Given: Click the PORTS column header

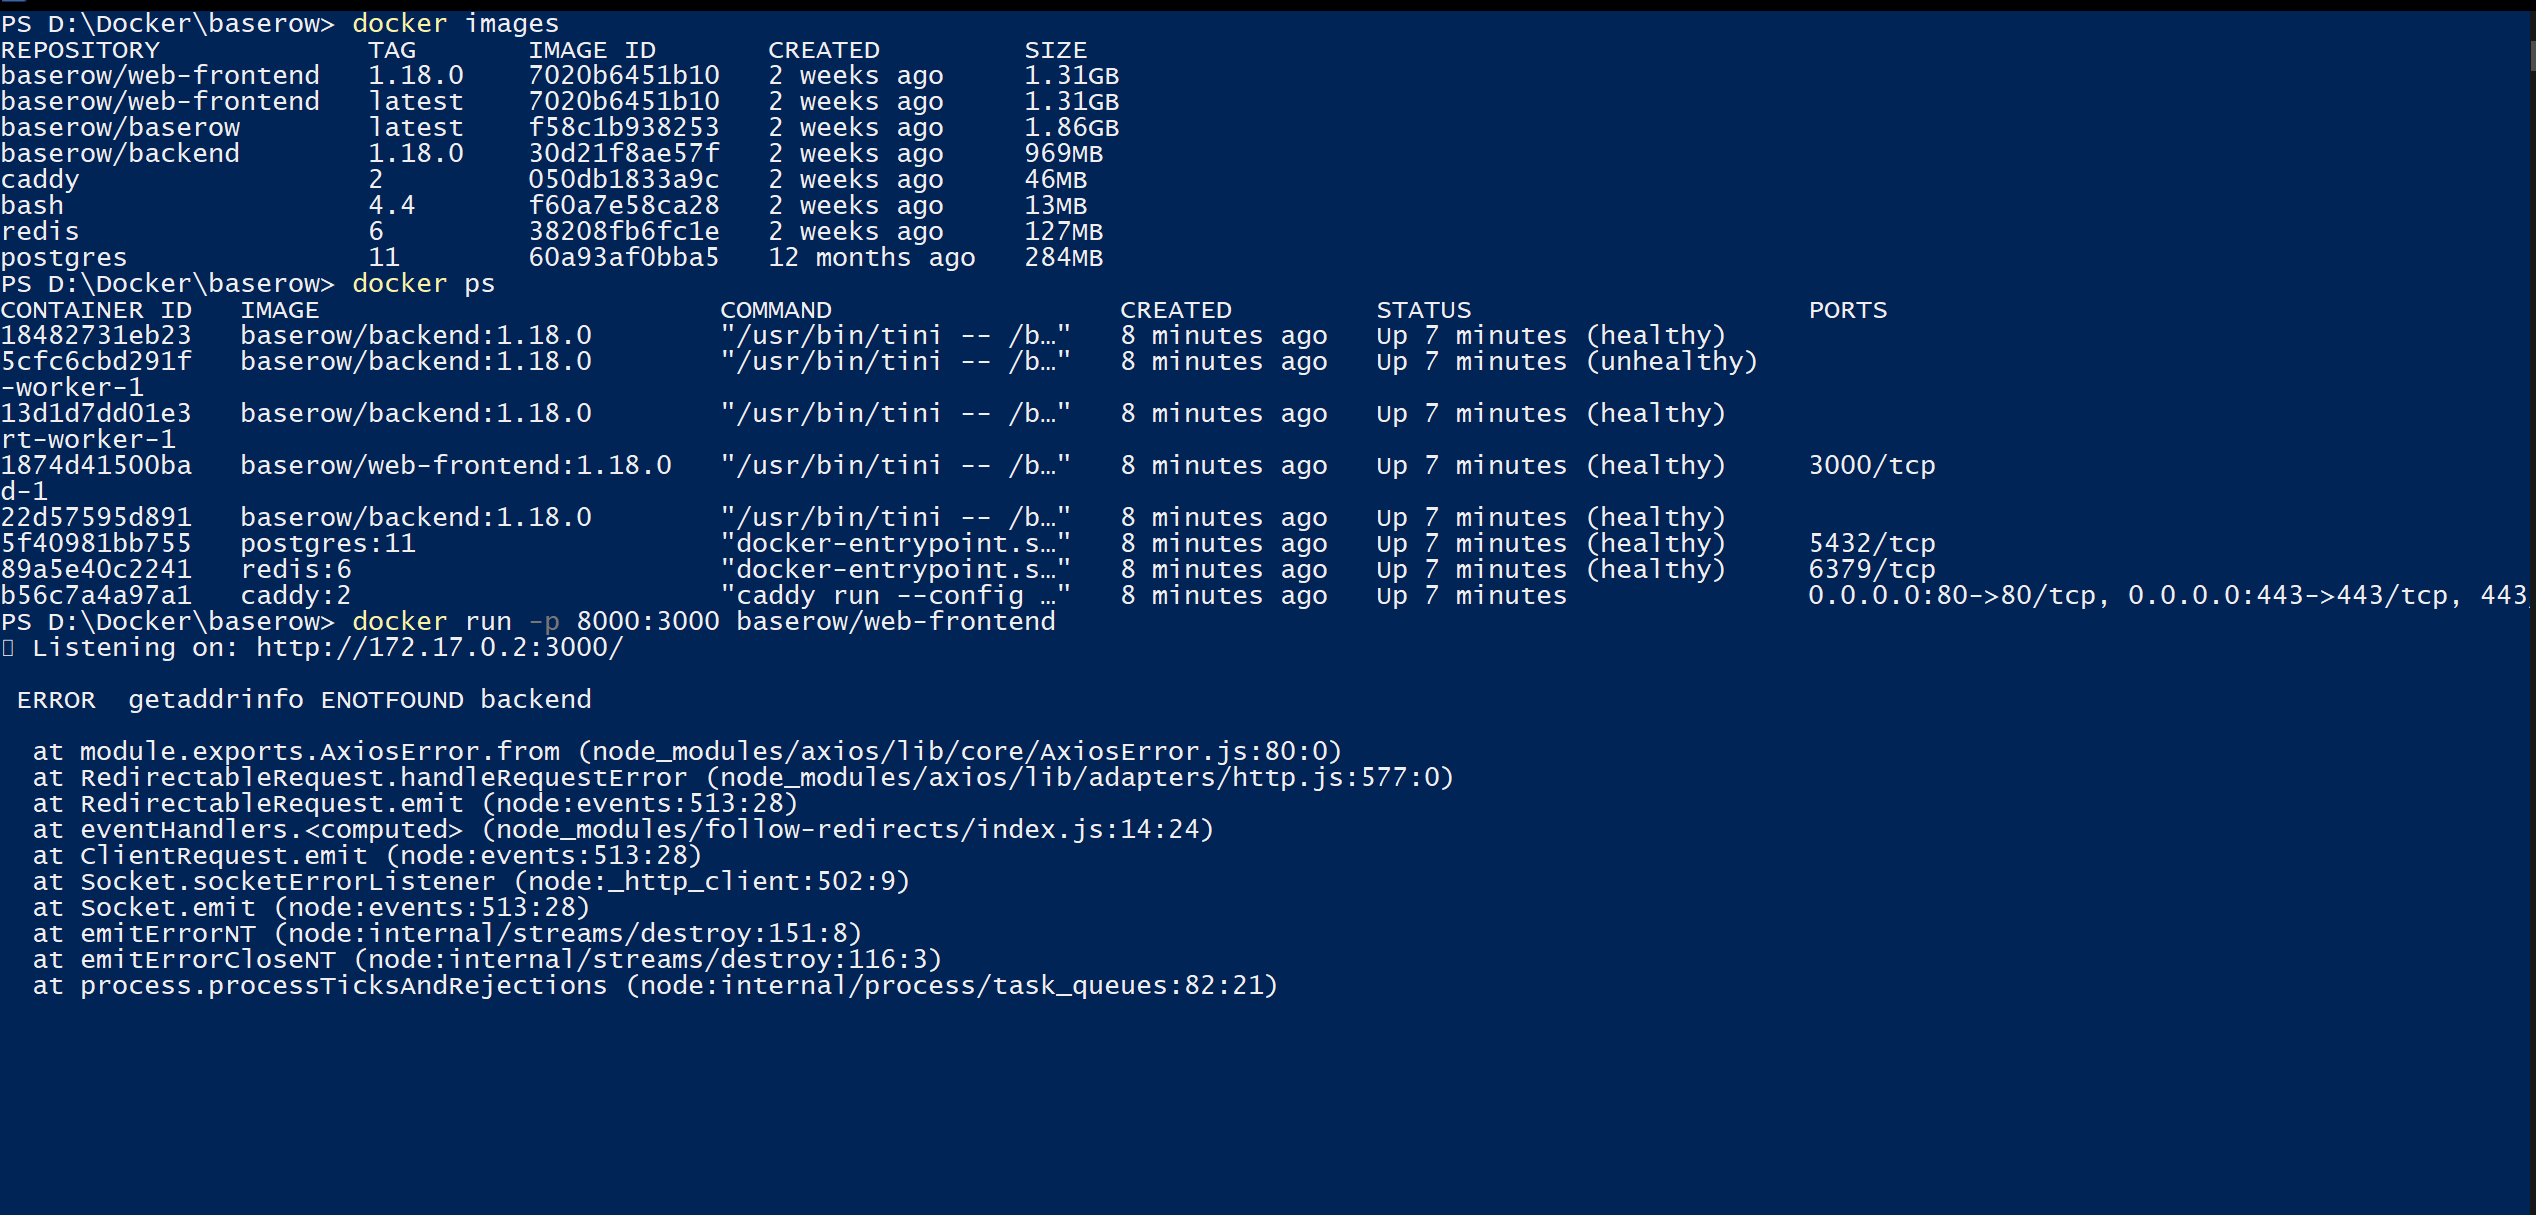Looking at the screenshot, I should point(1847,310).
